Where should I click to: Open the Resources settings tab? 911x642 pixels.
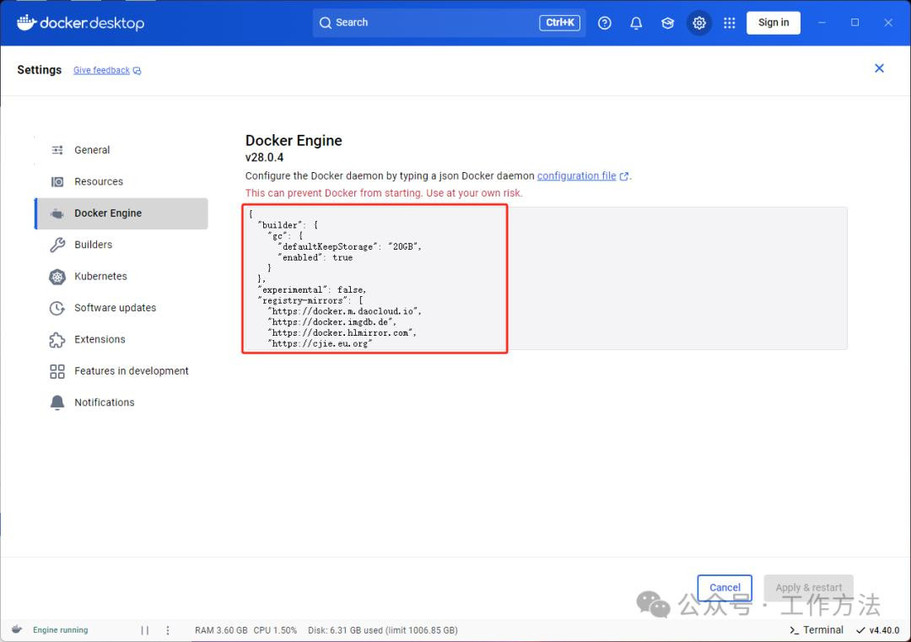click(121, 181)
